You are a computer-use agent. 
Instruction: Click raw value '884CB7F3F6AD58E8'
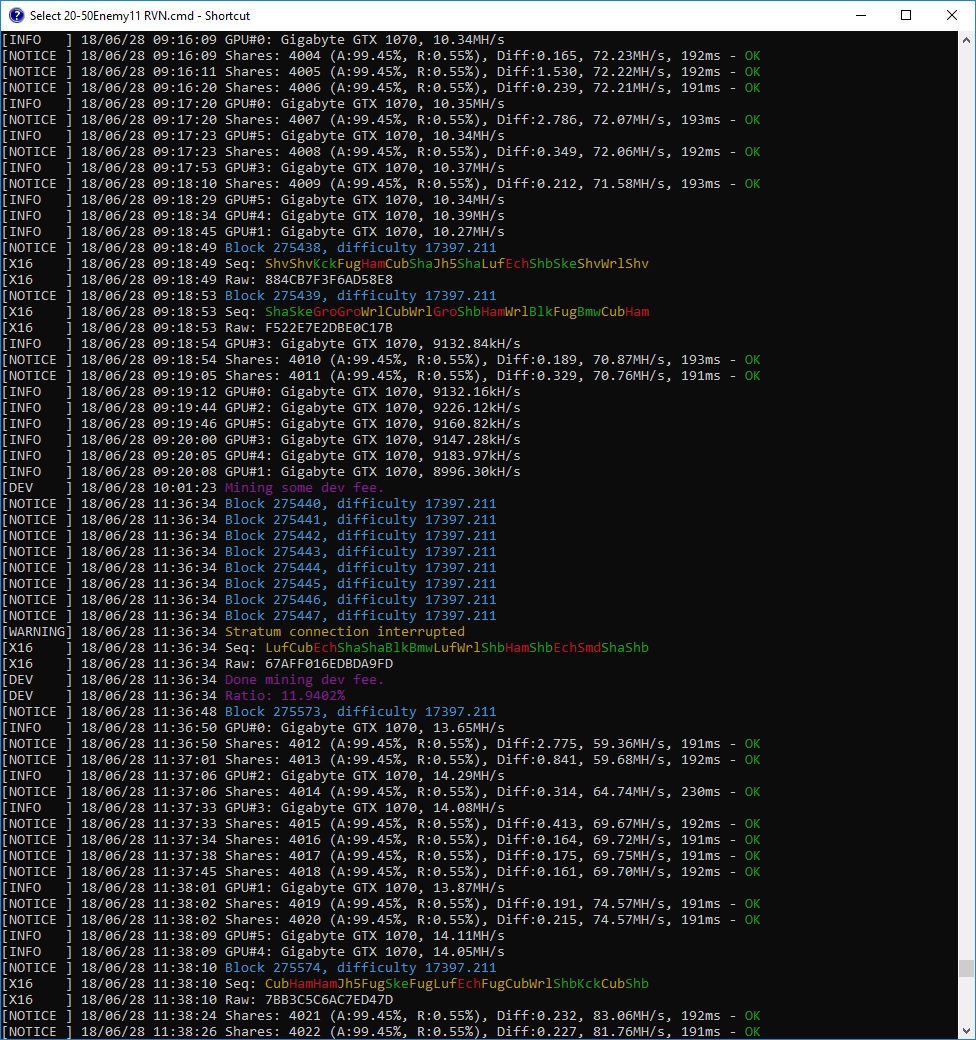pos(329,279)
